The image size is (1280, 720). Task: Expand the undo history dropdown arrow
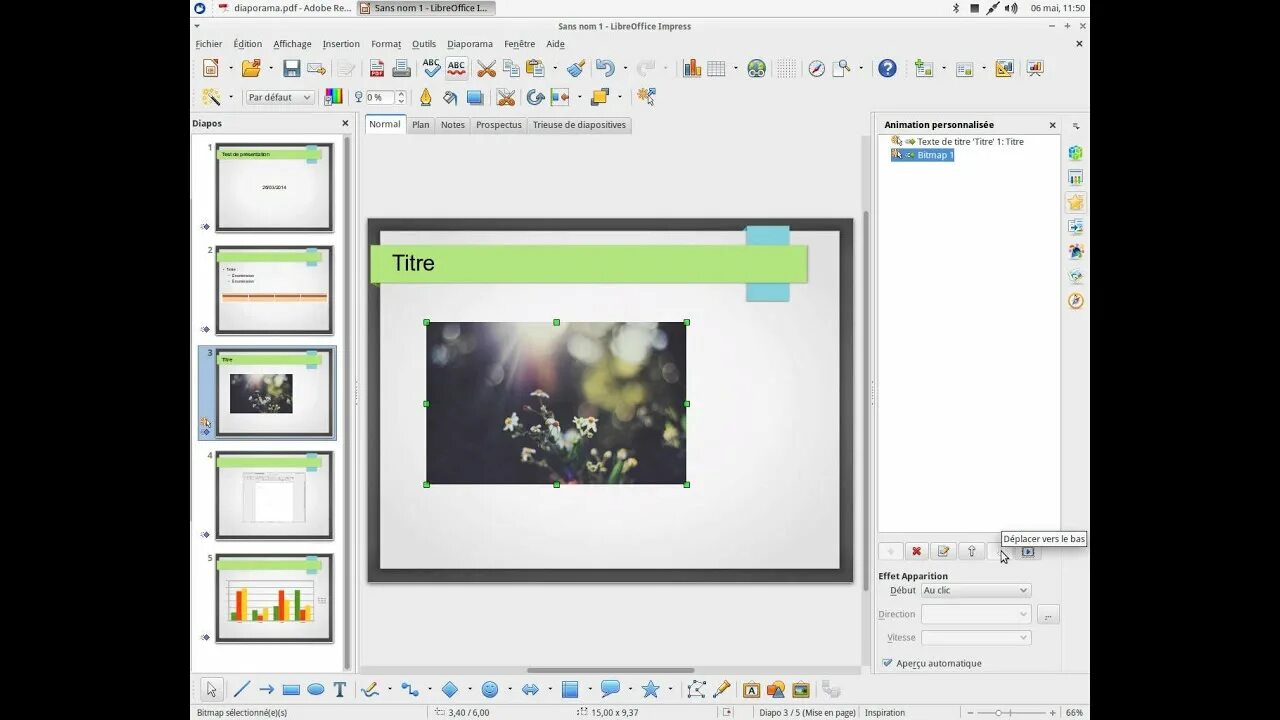(x=624, y=68)
